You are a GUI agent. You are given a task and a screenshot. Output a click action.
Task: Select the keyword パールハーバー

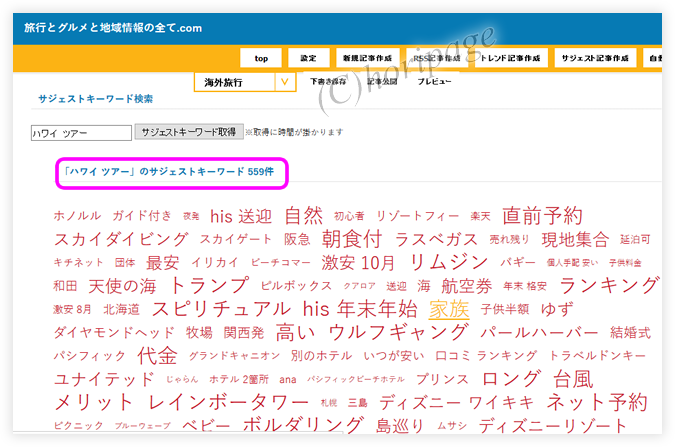point(539,332)
